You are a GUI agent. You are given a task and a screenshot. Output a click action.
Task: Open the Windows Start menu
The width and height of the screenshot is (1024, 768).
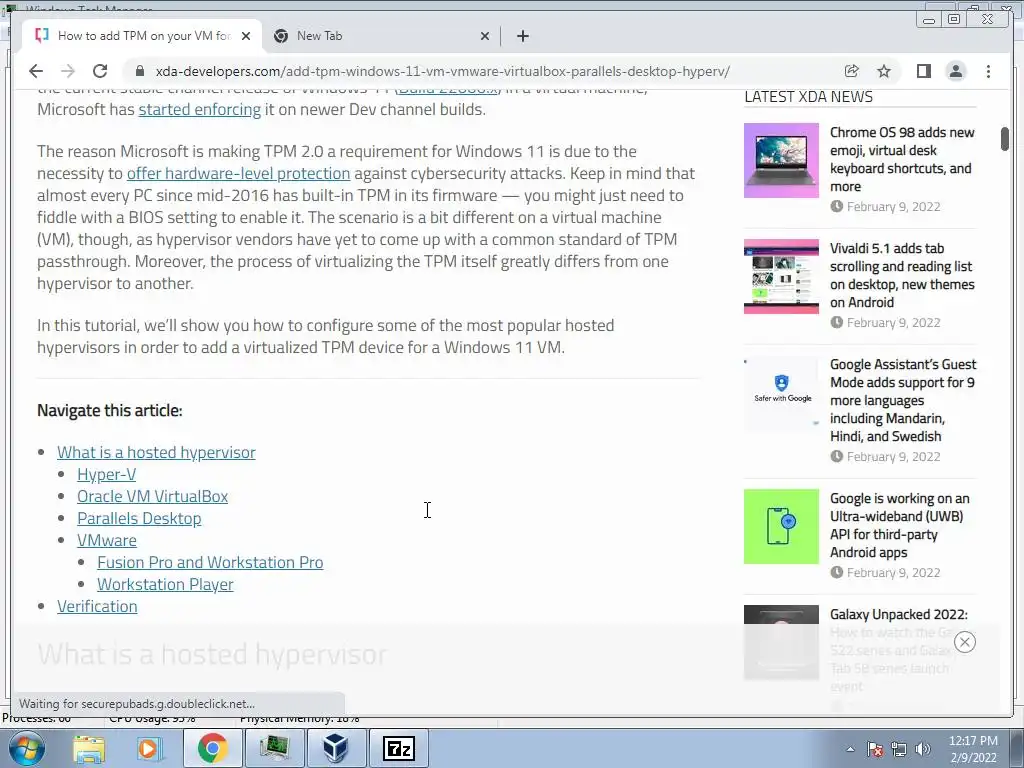pos(25,748)
